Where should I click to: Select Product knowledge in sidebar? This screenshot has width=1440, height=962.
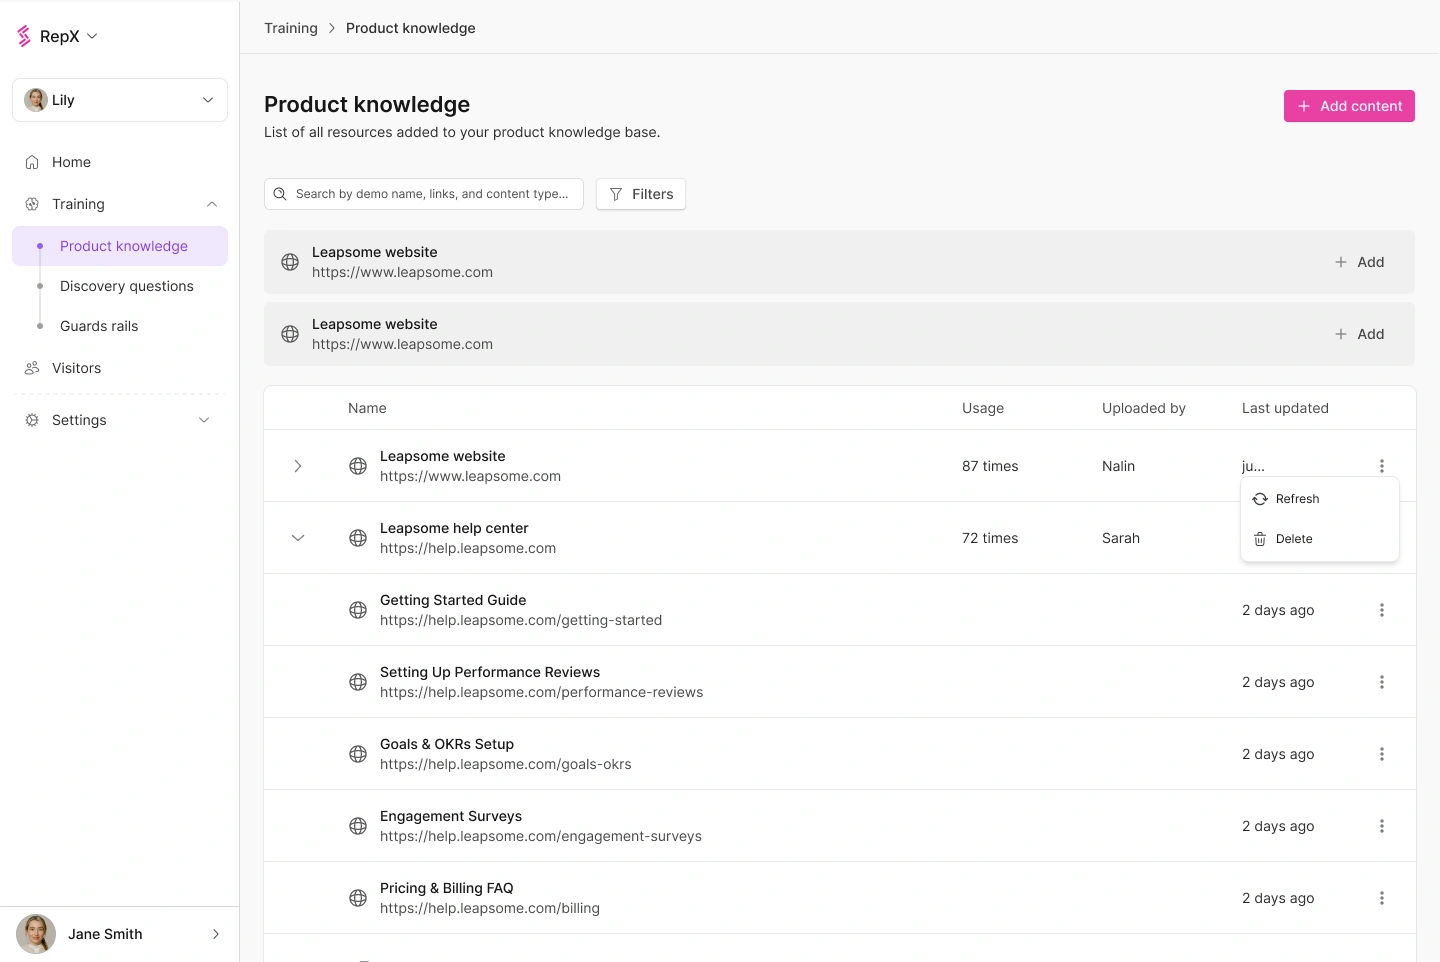(x=120, y=246)
